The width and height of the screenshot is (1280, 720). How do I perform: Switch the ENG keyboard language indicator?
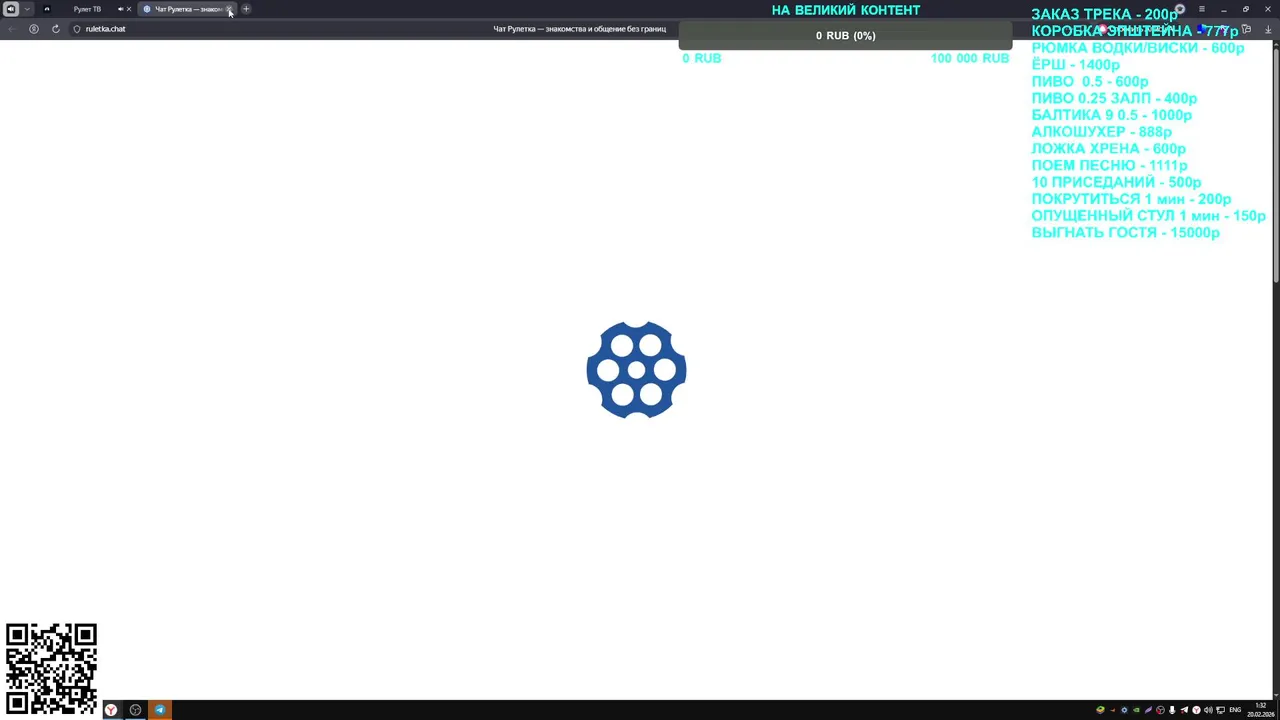1235,710
